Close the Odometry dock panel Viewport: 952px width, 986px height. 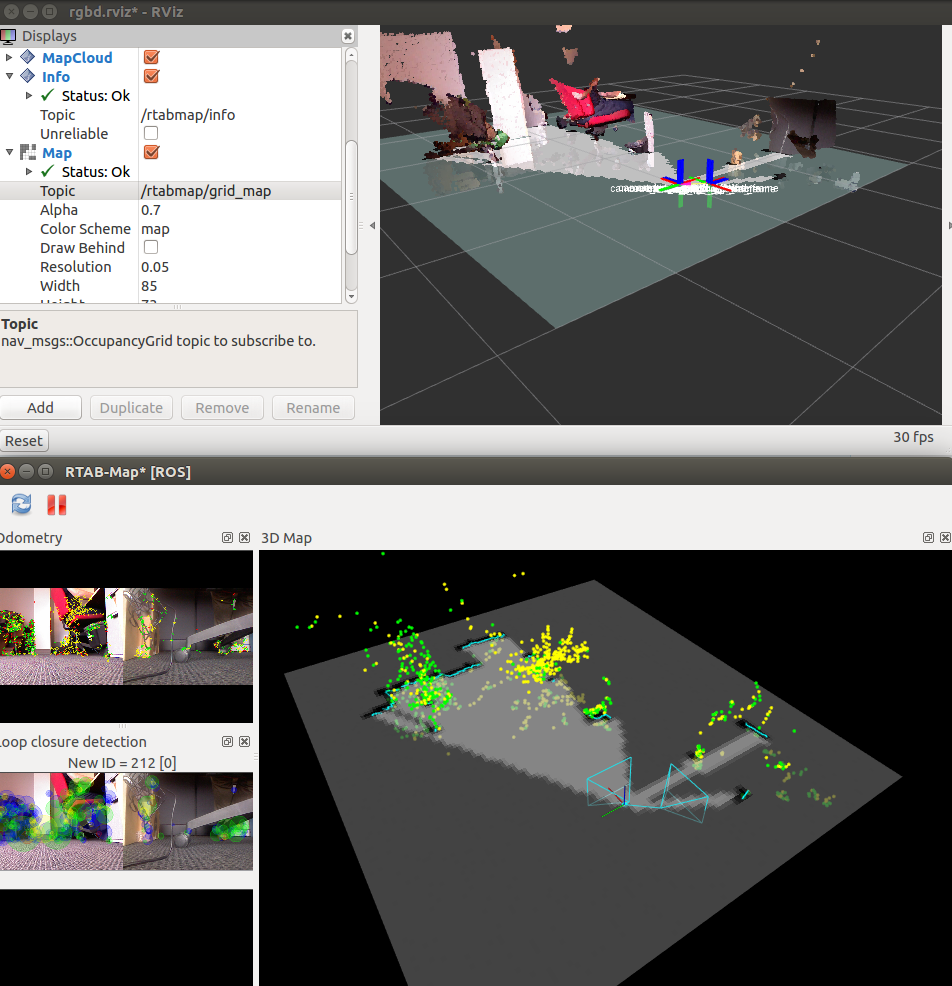click(x=244, y=538)
